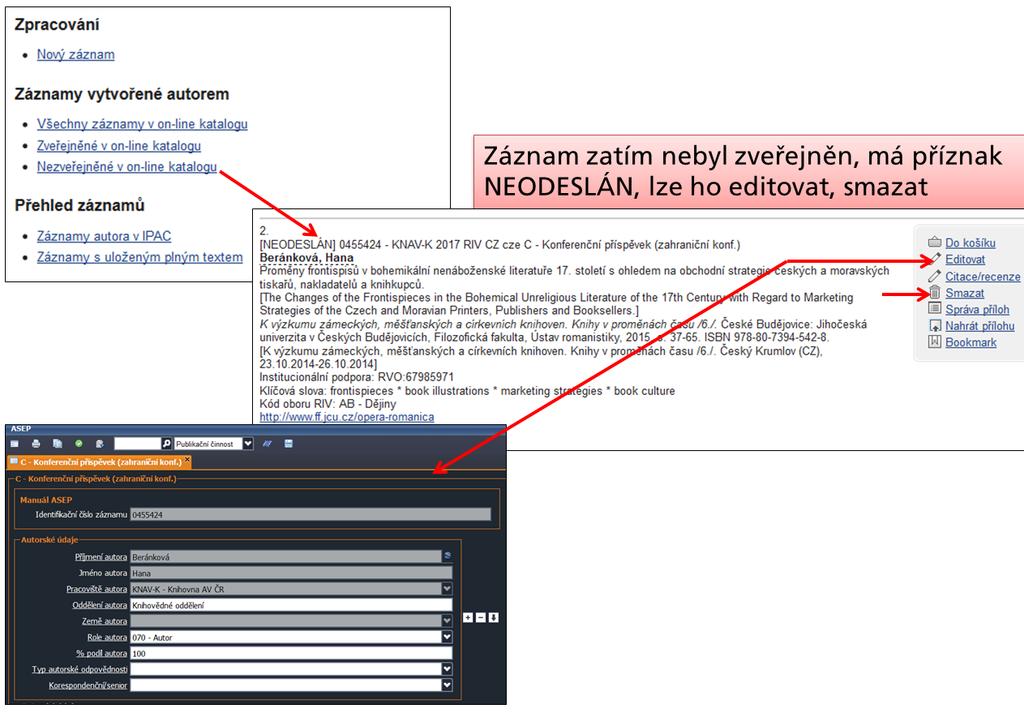Click the Oddělení autora input field
Viewport: 1024px width, 713px height.
(291, 605)
